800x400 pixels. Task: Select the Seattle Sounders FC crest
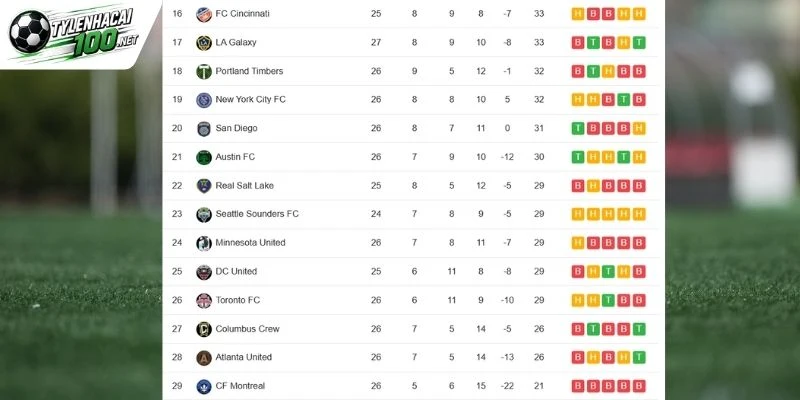click(x=204, y=214)
